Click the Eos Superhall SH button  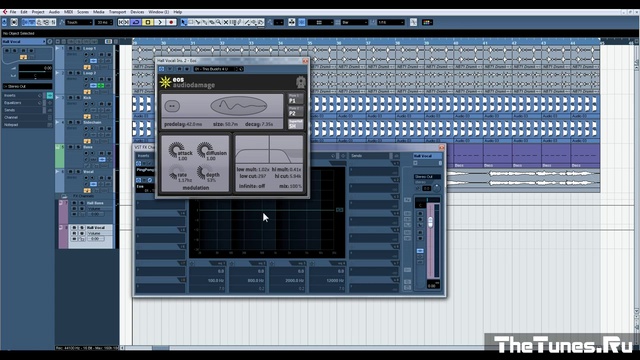tap(295, 124)
